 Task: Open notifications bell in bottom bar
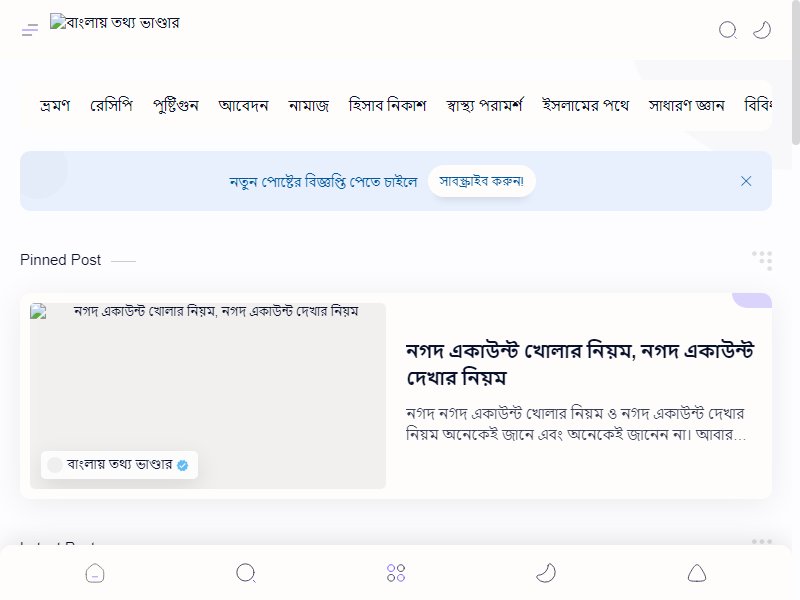(696, 572)
